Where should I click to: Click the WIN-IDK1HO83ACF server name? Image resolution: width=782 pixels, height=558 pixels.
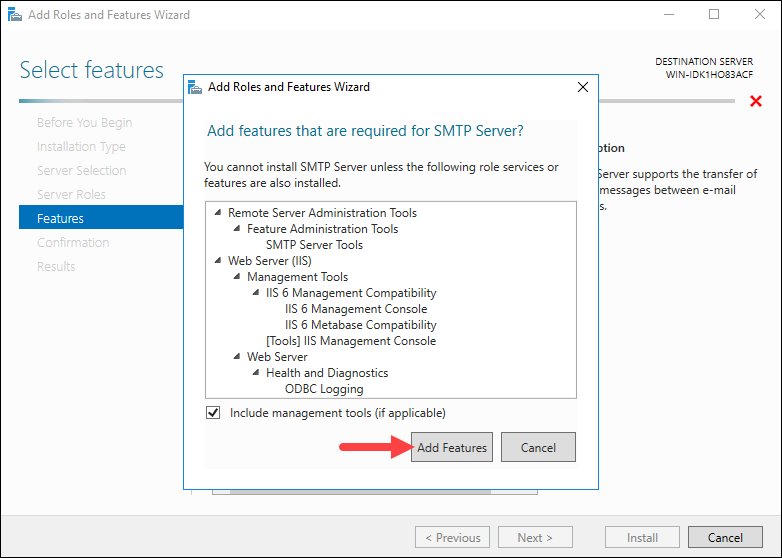point(709,75)
